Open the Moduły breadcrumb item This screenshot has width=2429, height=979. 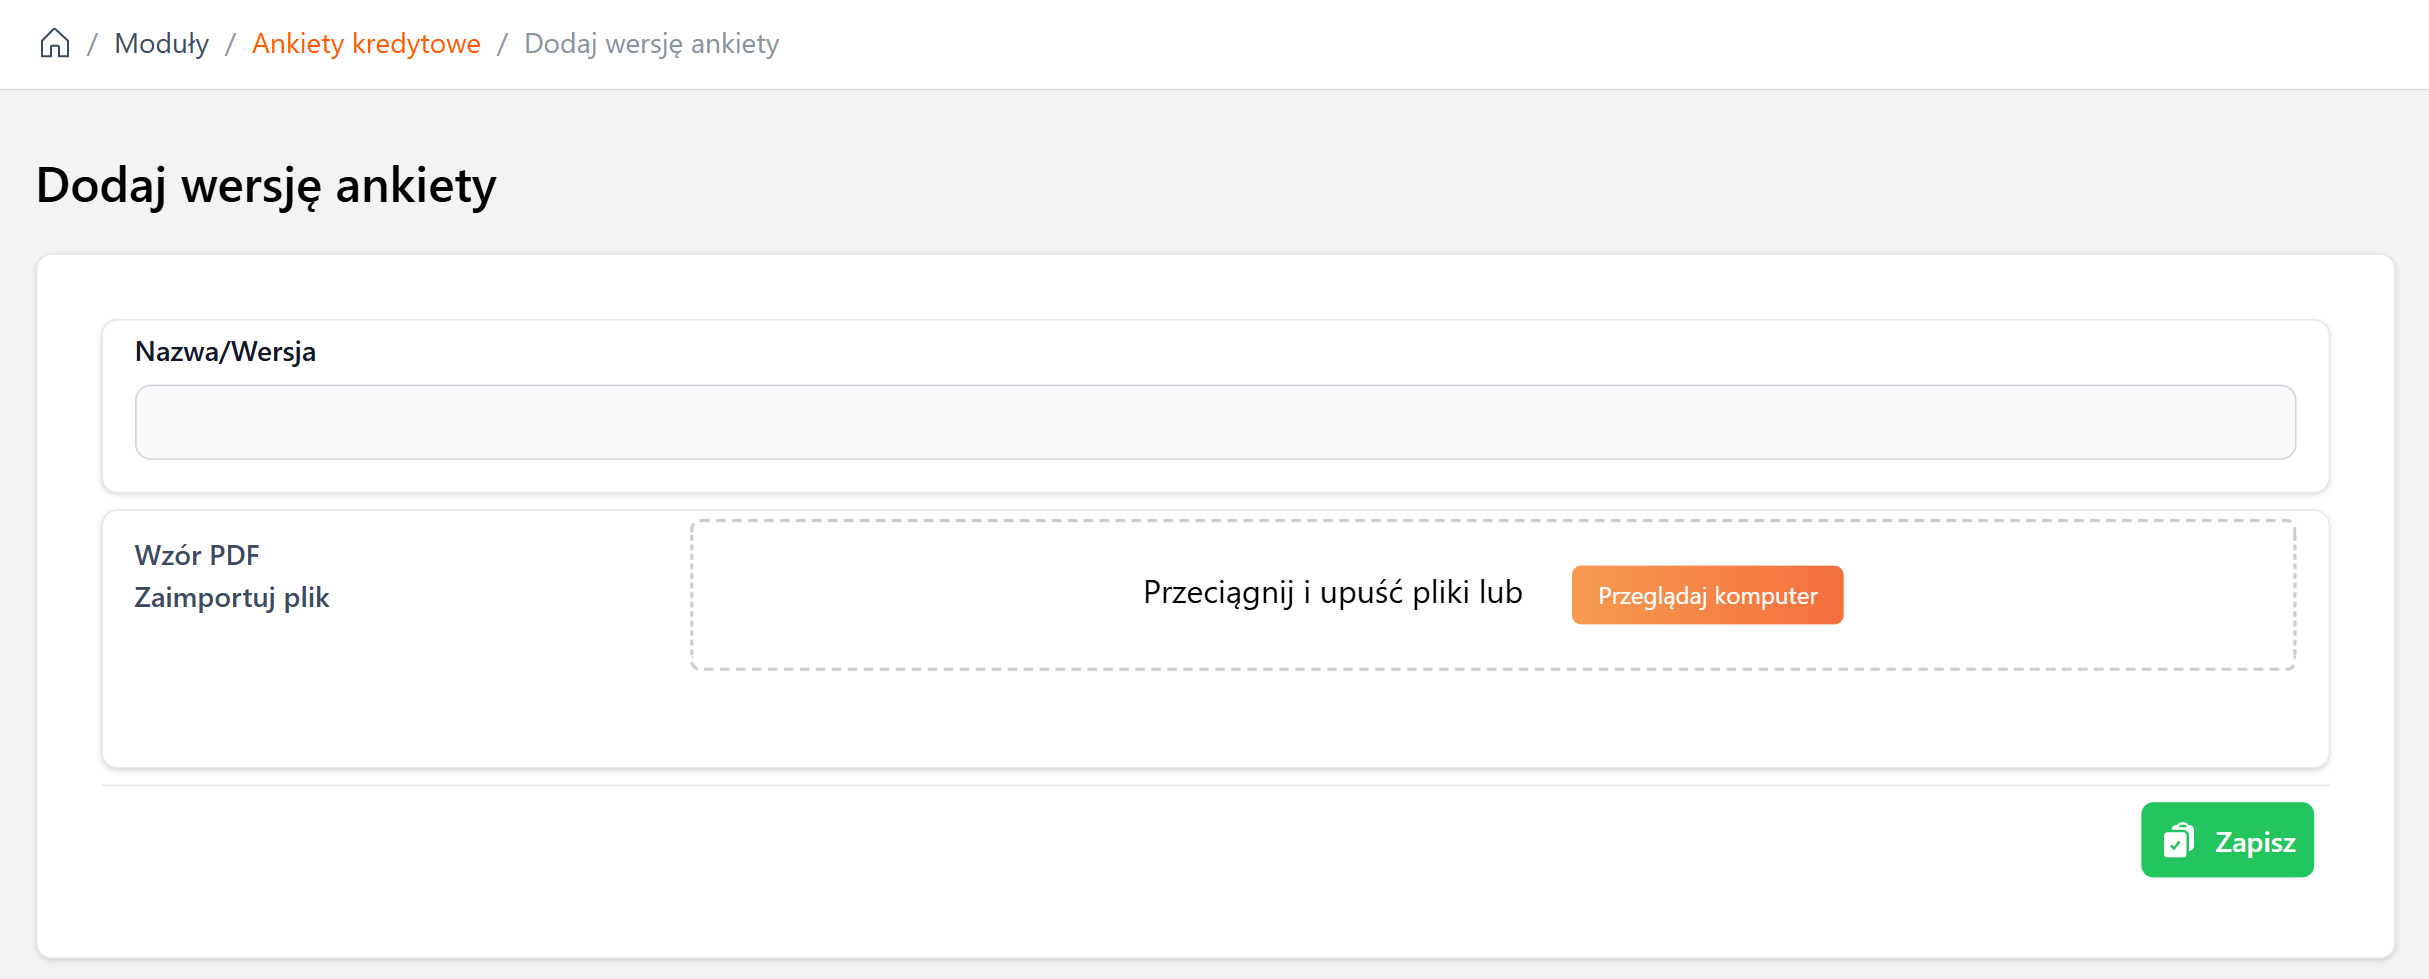point(162,44)
